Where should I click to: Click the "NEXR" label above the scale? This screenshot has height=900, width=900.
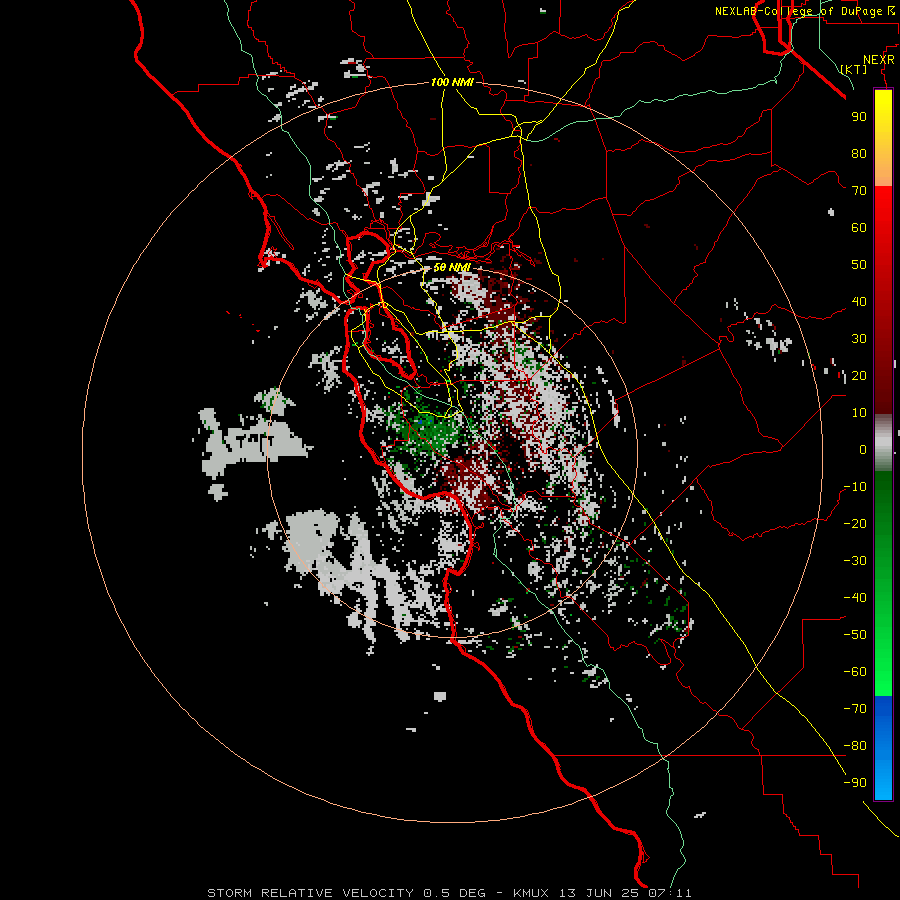[879, 60]
